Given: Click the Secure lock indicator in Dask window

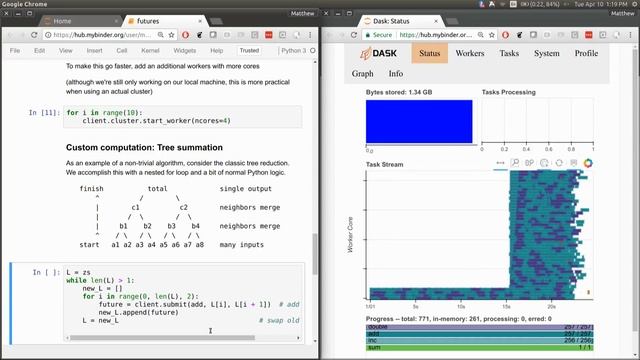Looking at the screenshot, I should coord(379,35).
